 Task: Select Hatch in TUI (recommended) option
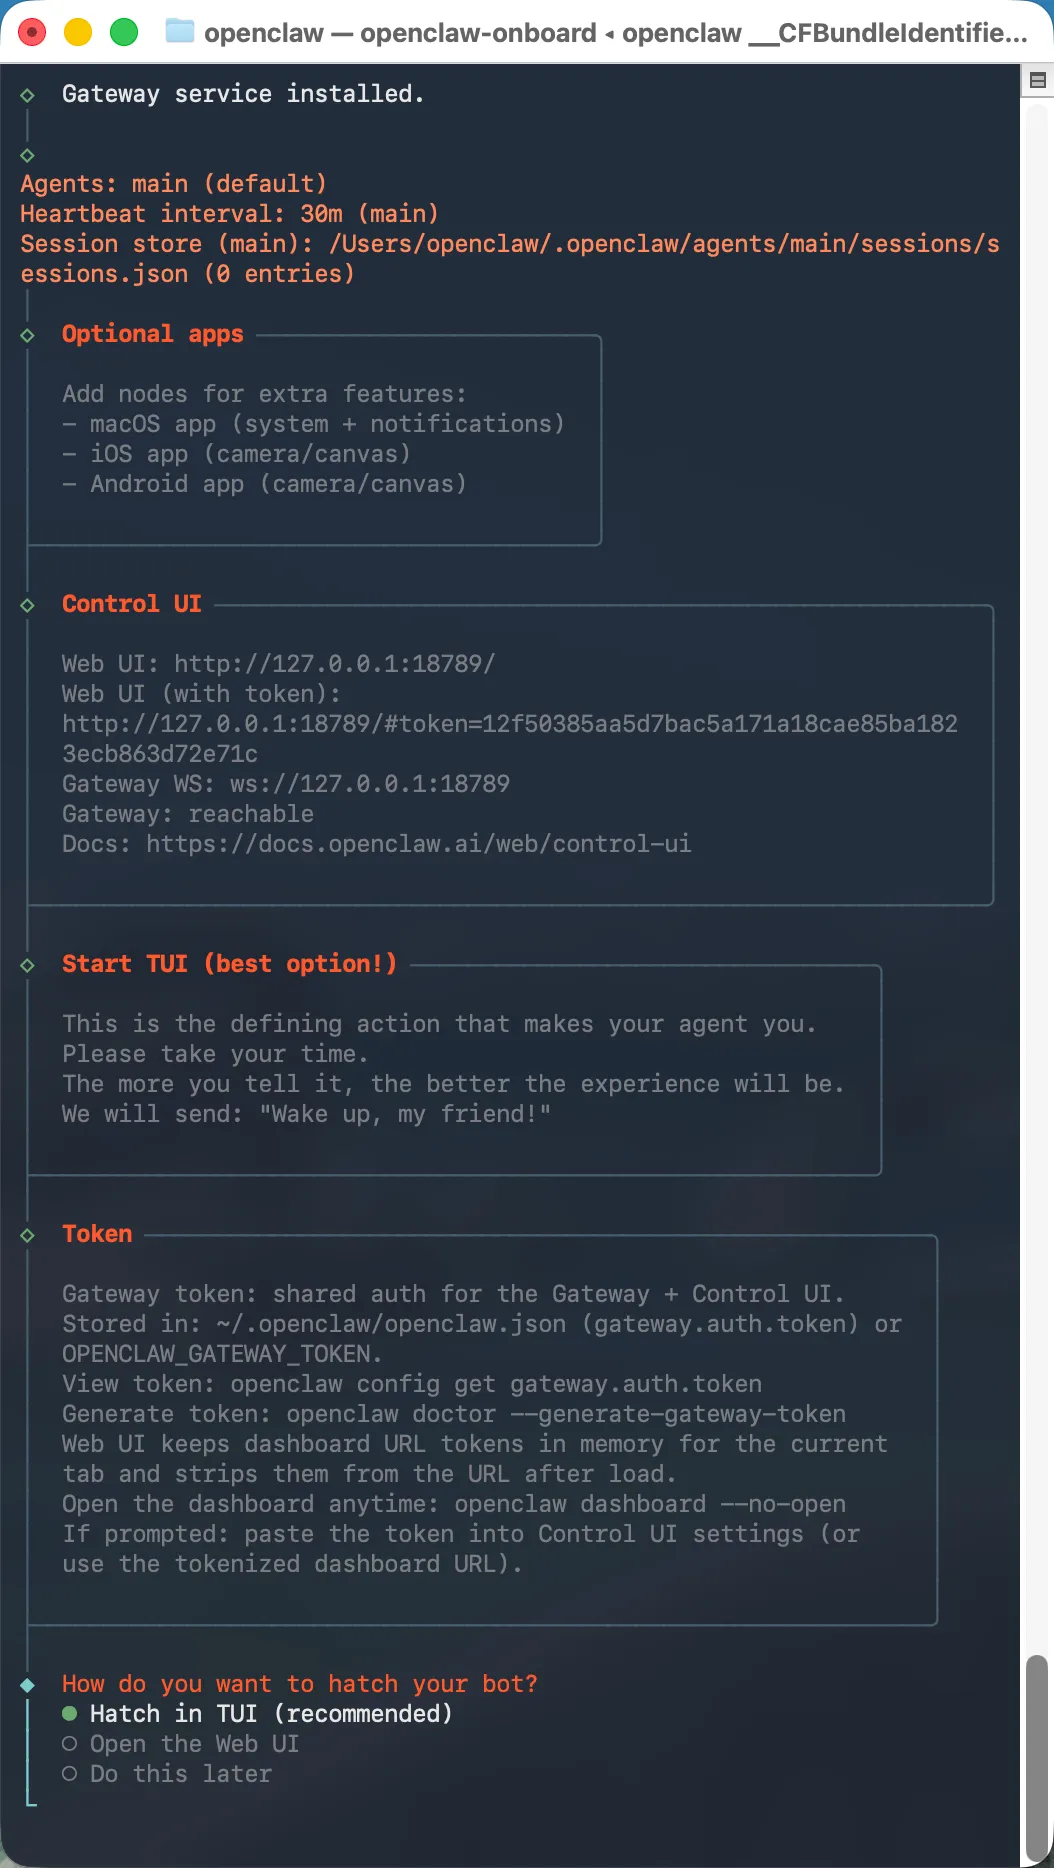click(x=257, y=1714)
